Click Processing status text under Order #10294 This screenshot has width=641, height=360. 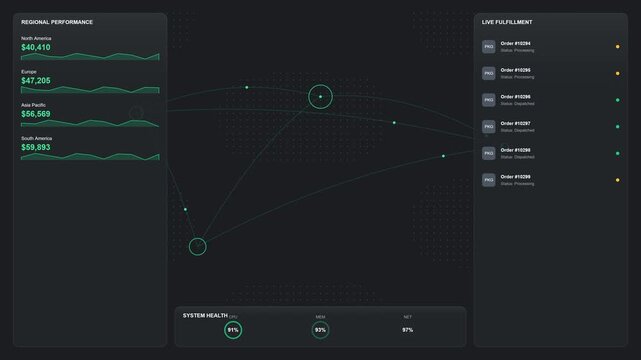tap(518, 51)
